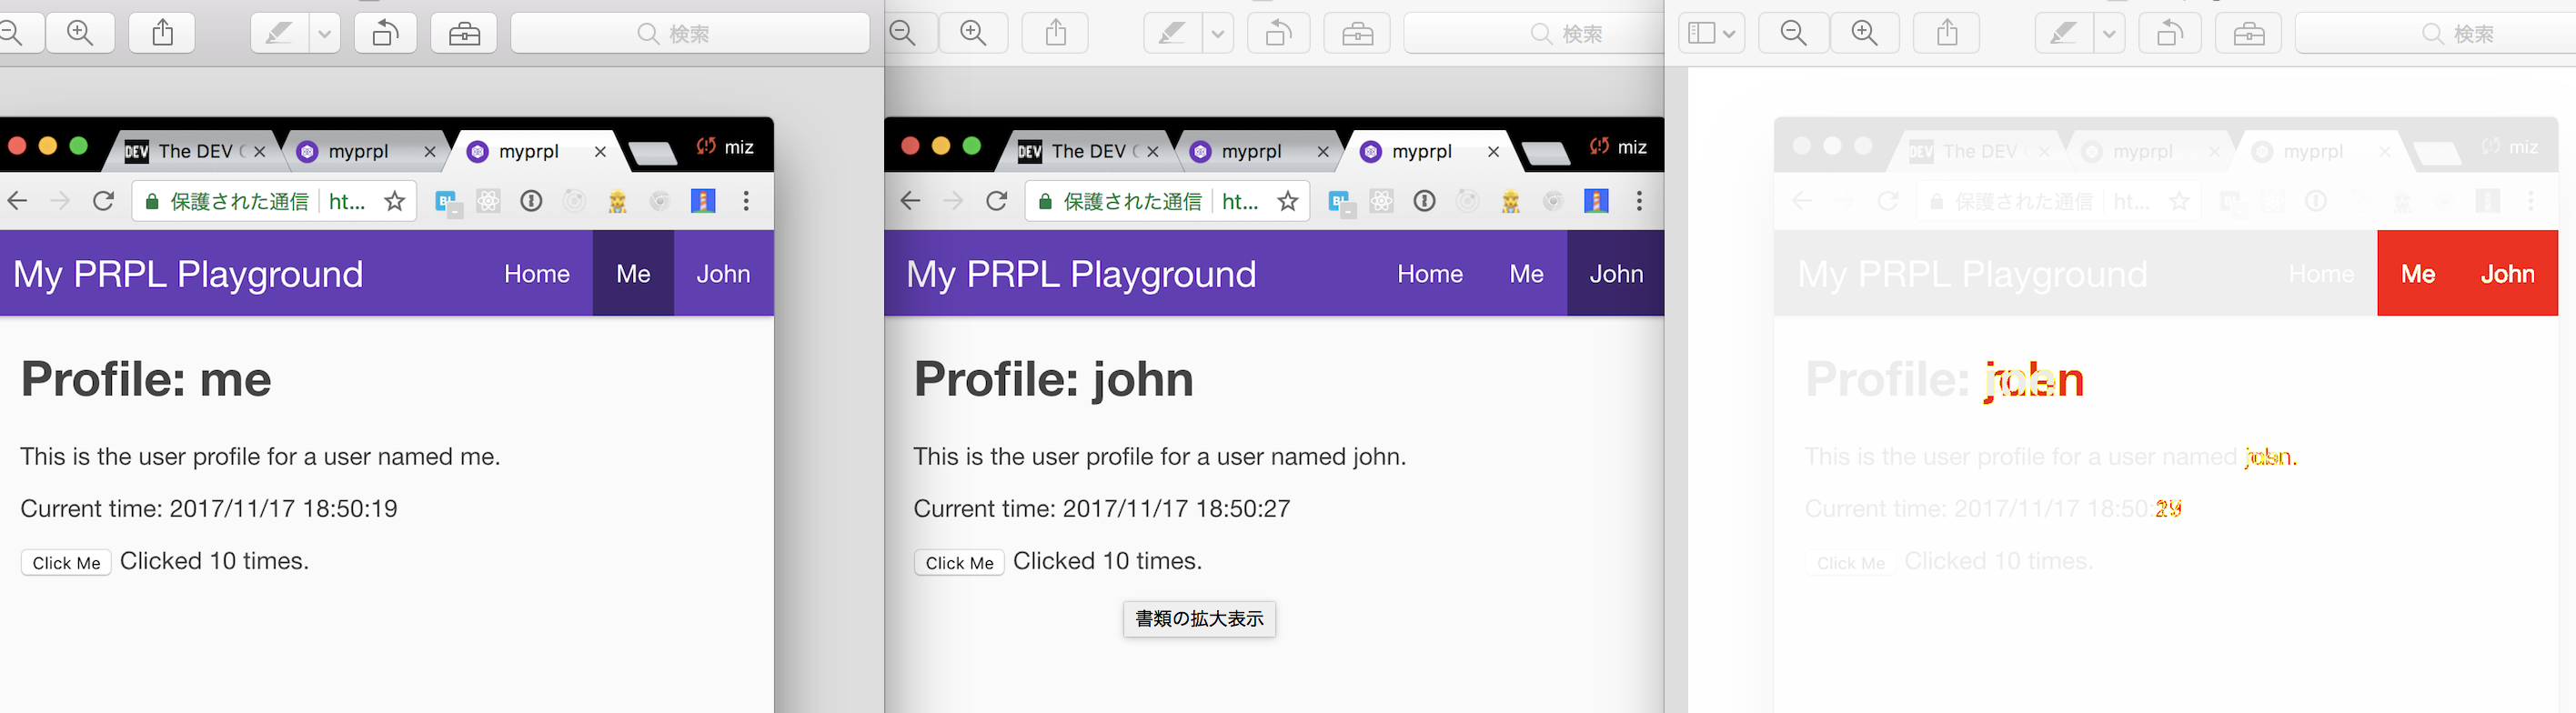
Task: Zoom in on the diff image Preview window
Action: point(1865,33)
